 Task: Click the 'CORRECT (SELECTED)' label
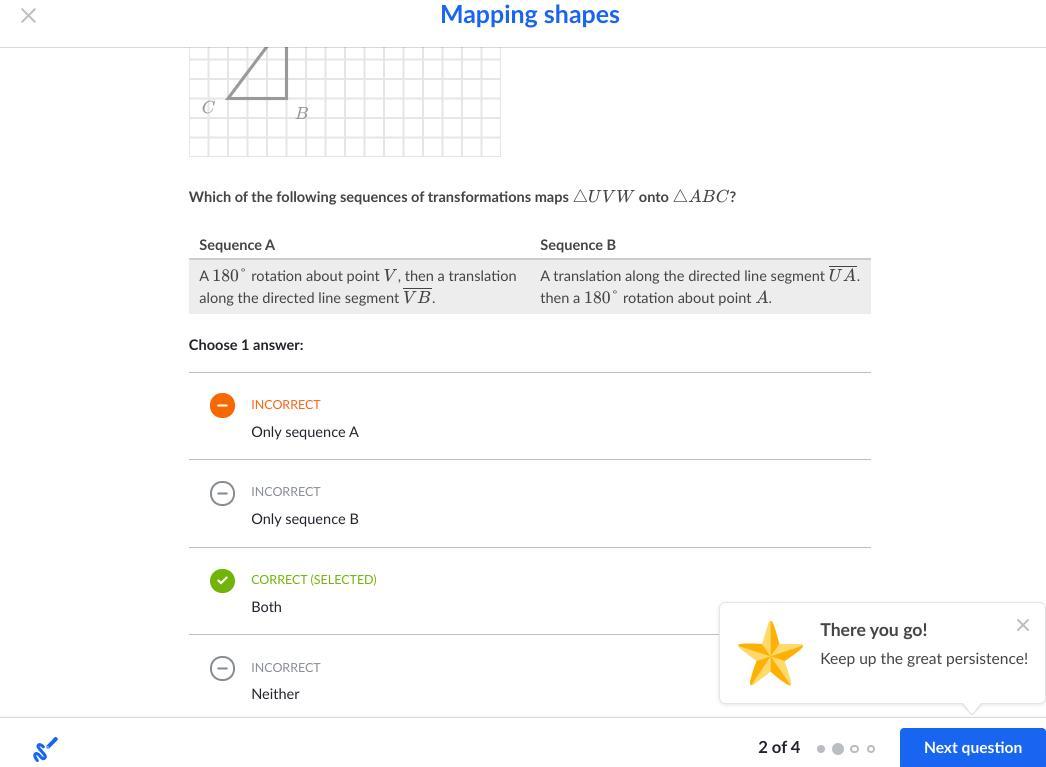tap(314, 580)
